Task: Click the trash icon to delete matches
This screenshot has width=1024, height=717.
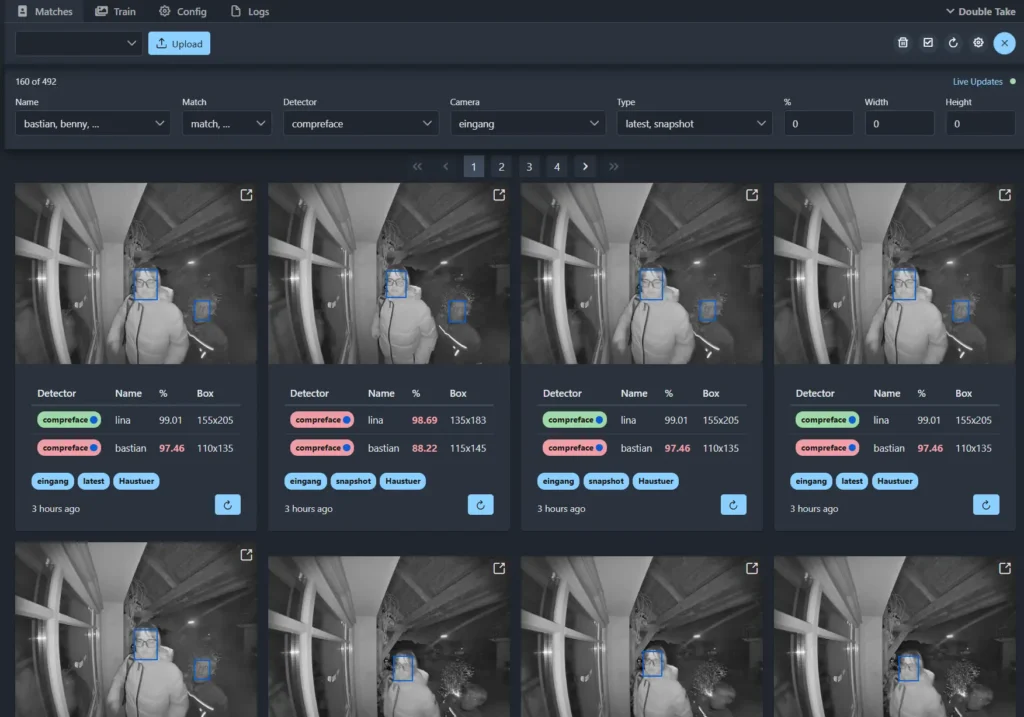Action: click(903, 43)
